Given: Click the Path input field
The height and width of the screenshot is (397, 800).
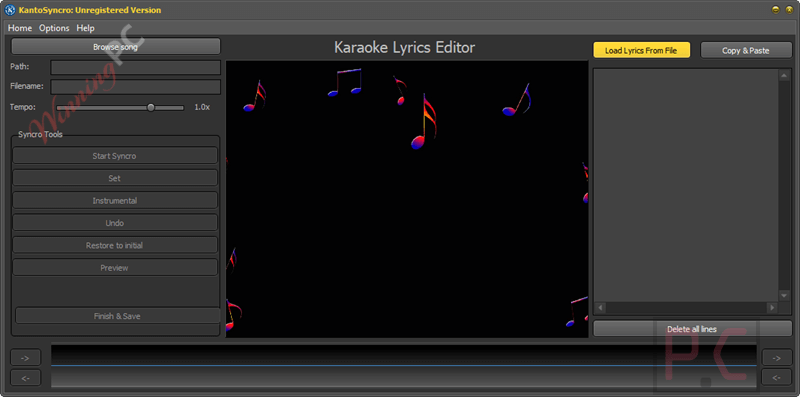Looking at the screenshot, I should pos(136,67).
